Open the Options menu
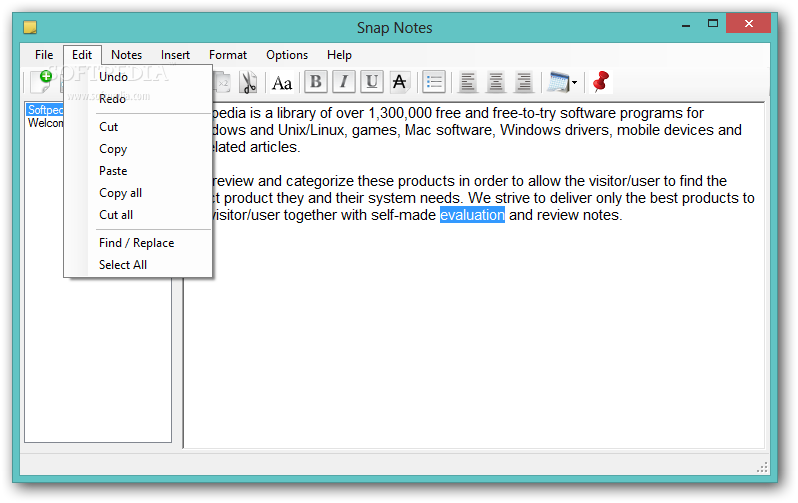798x503 pixels. pyautogui.click(x=287, y=55)
